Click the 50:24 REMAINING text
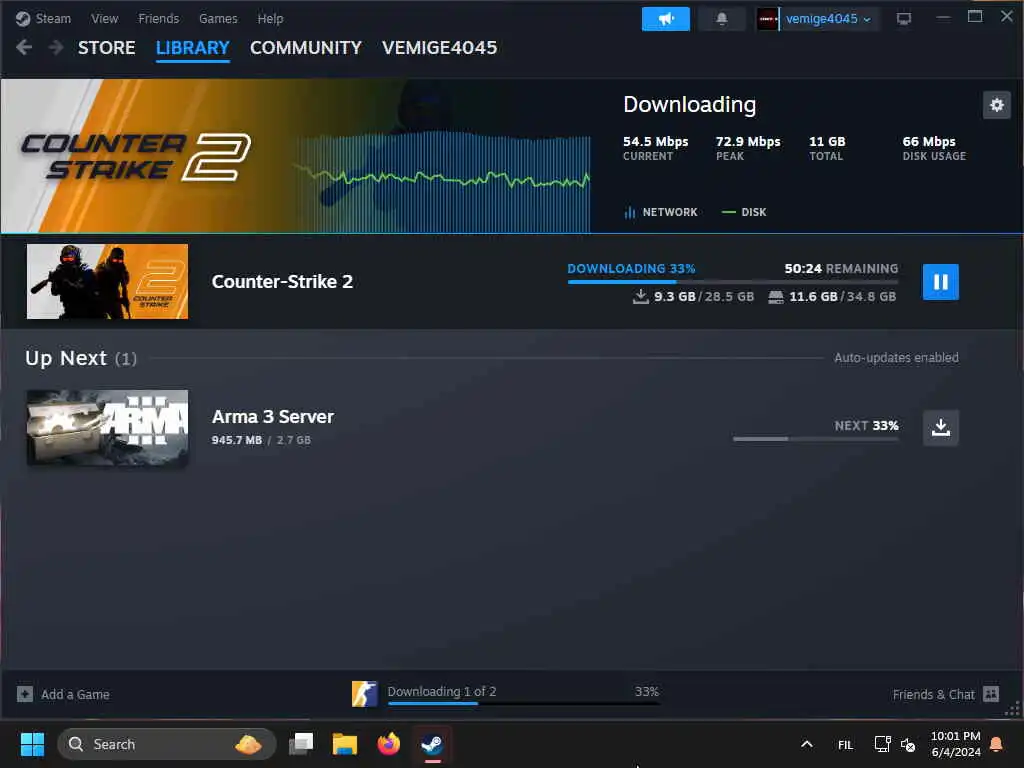This screenshot has width=1024, height=768. coord(841,268)
